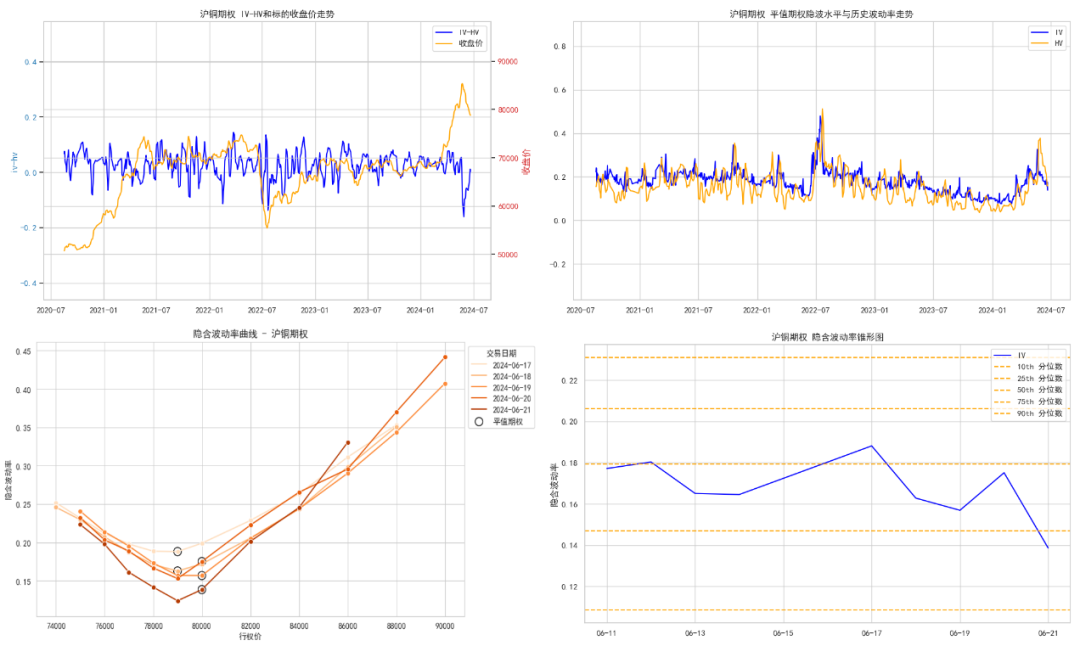Click the 'iv-hv' left axis label

pos(14,163)
